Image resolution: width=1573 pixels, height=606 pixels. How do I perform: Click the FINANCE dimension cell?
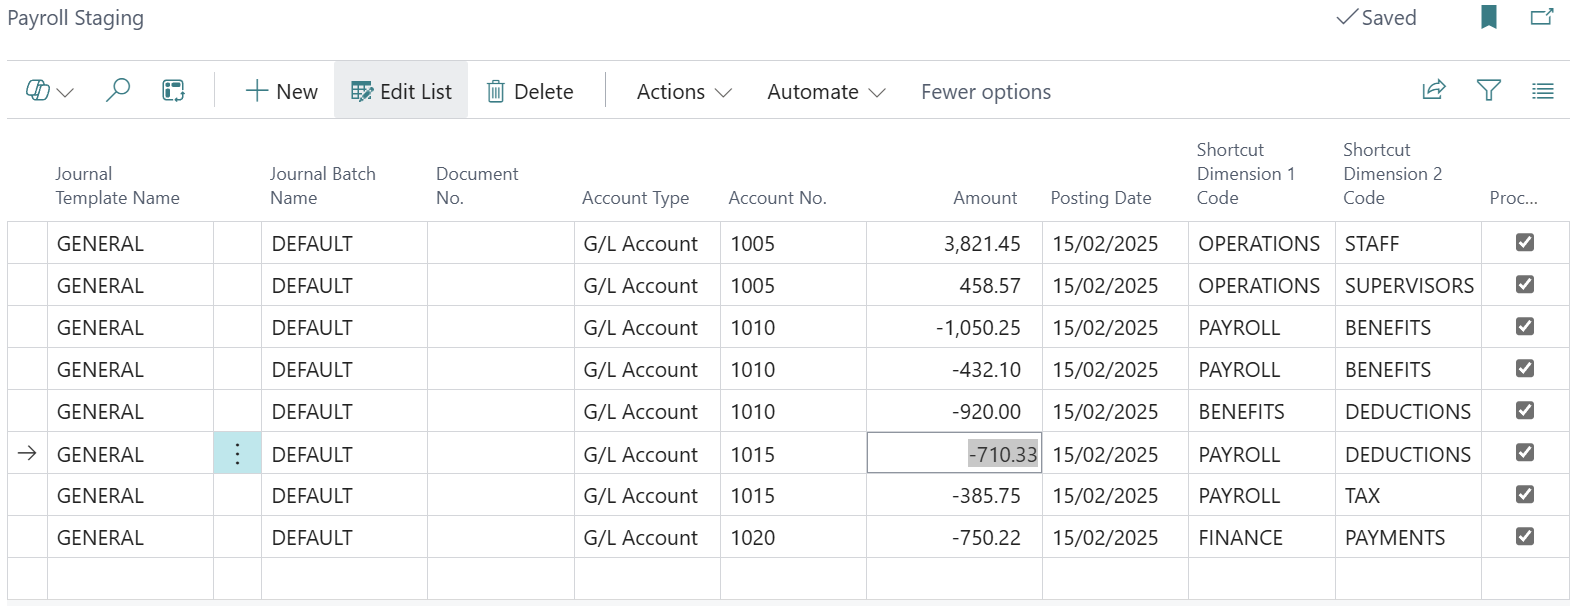coord(1262,537)
